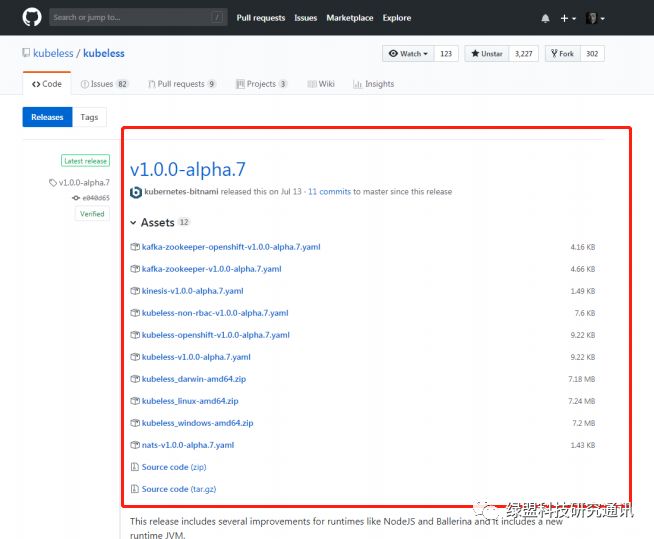This screenshot has height=539, width=654.
Task: Select the Pull requests 9 tab
Action: (x=182, y=84)
